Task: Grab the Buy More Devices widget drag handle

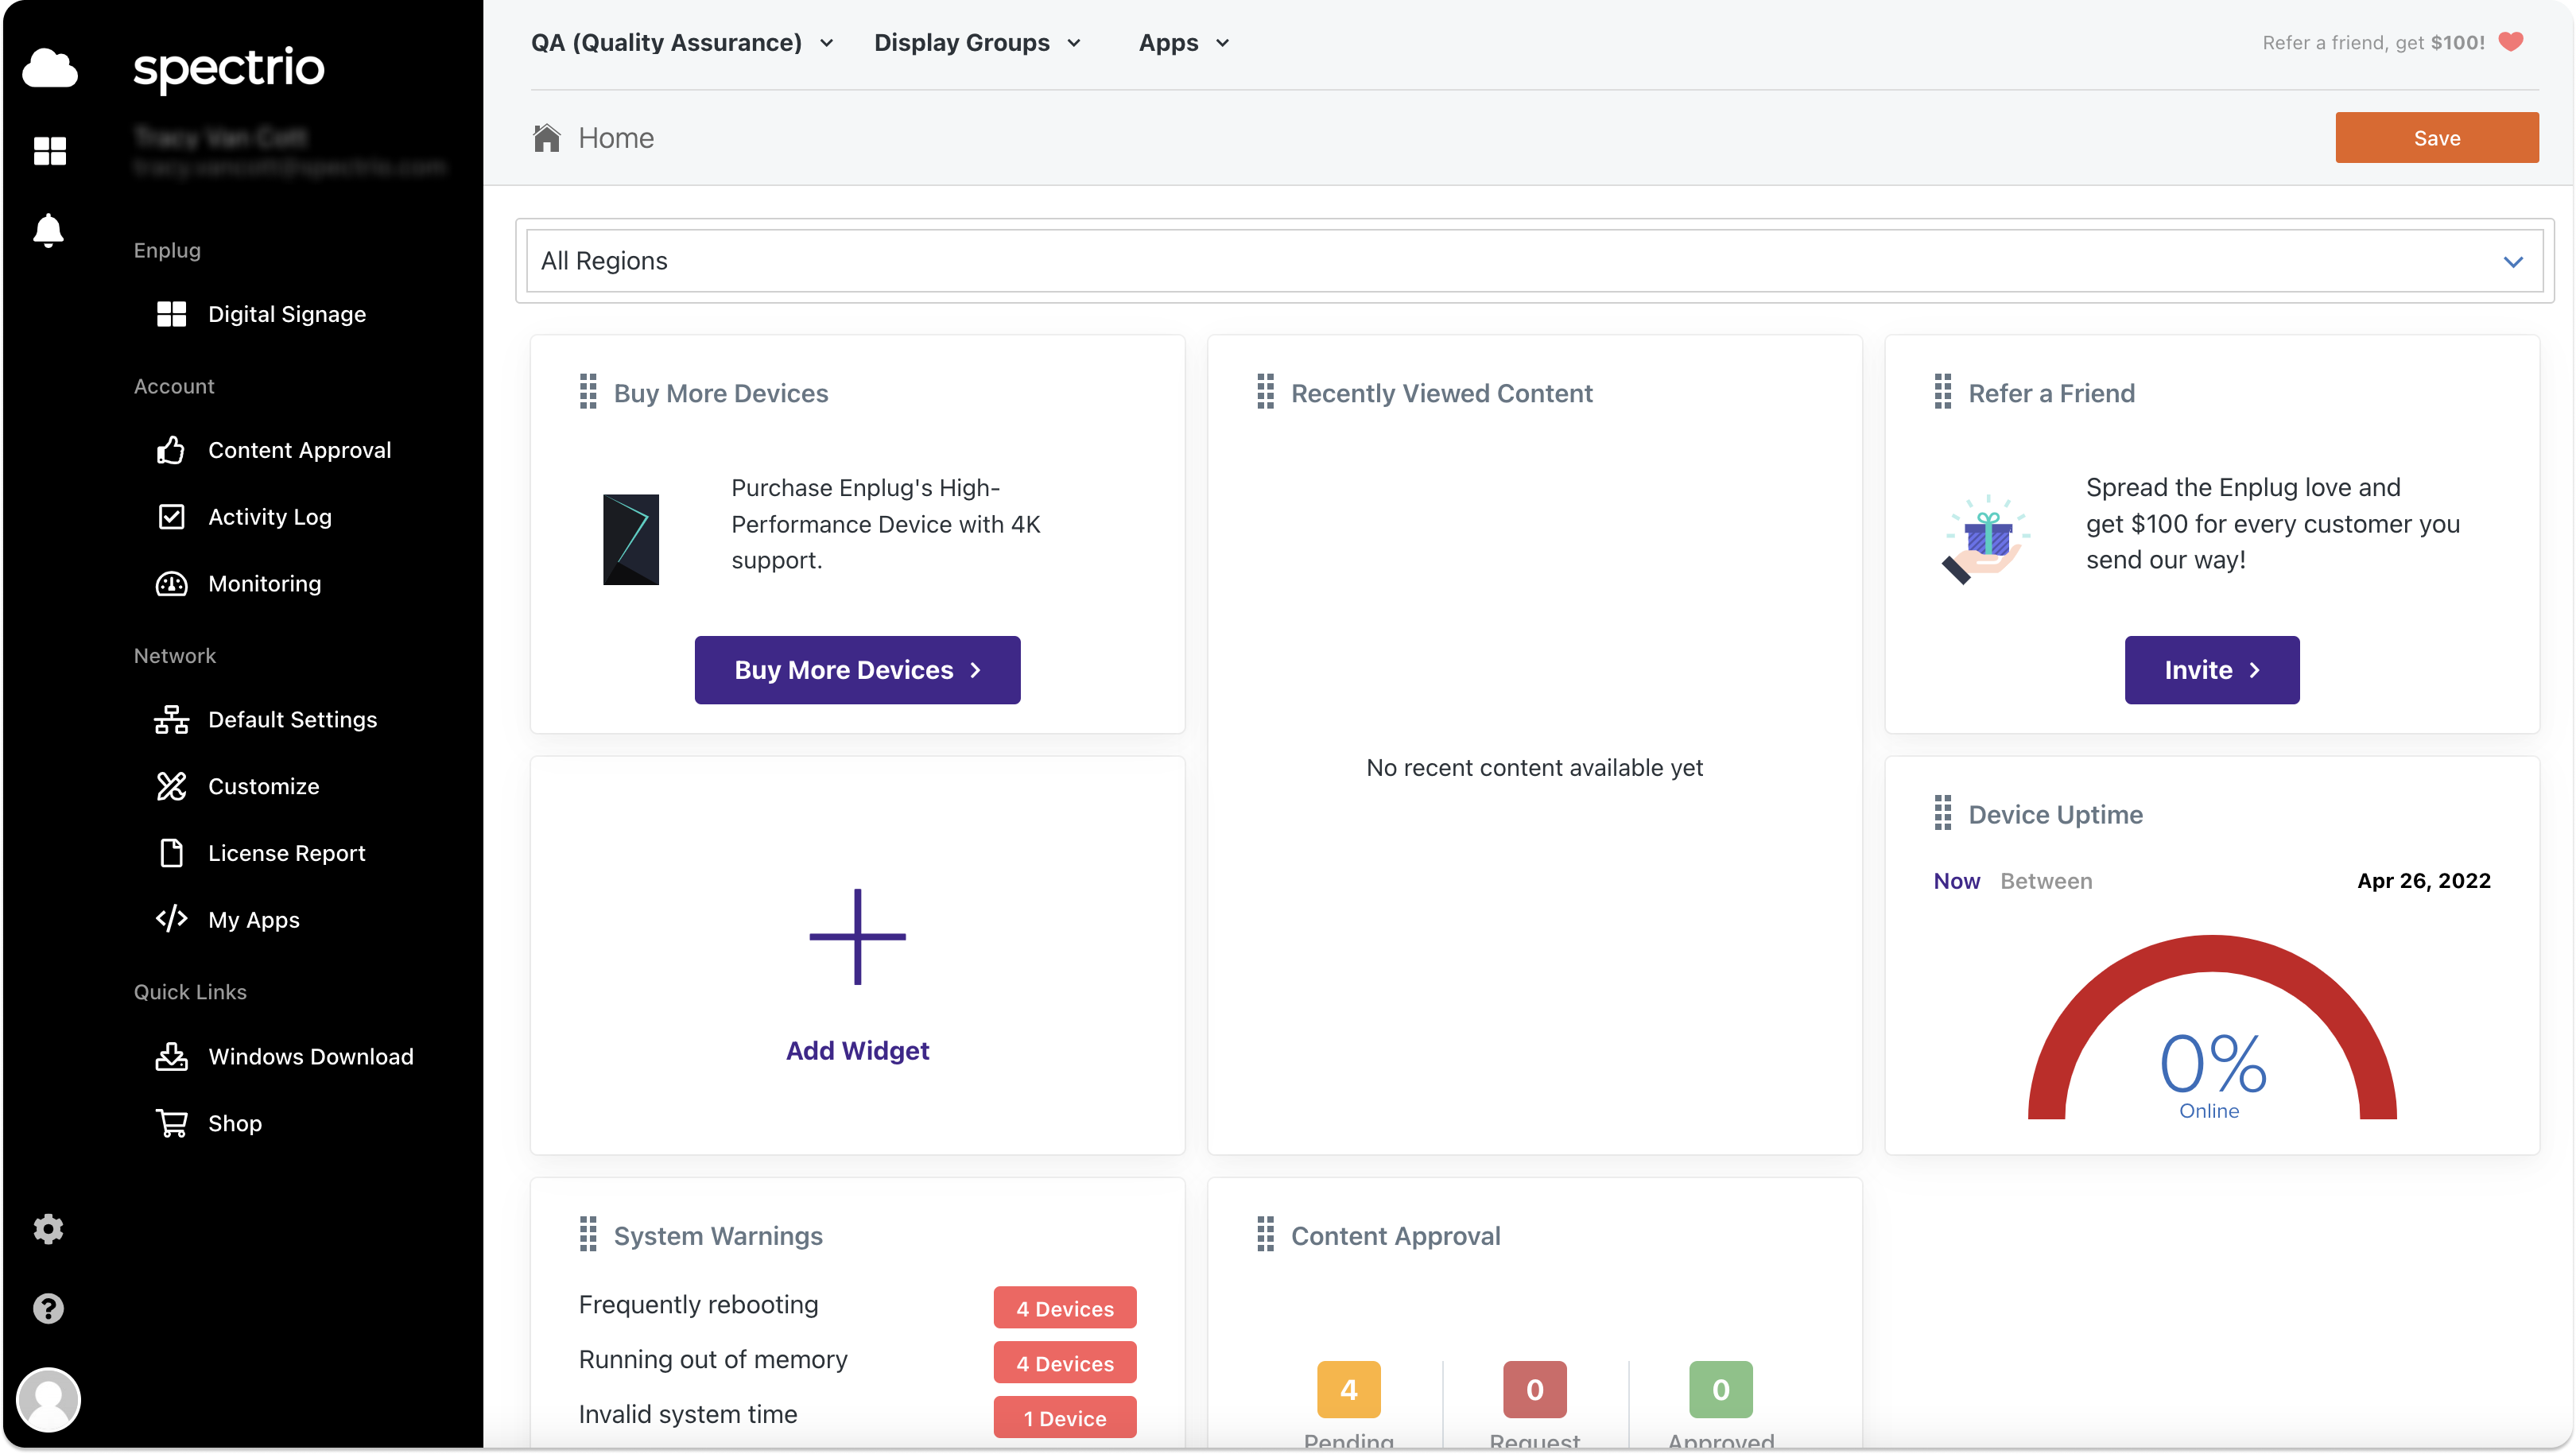Action: [x=588, y=392]
